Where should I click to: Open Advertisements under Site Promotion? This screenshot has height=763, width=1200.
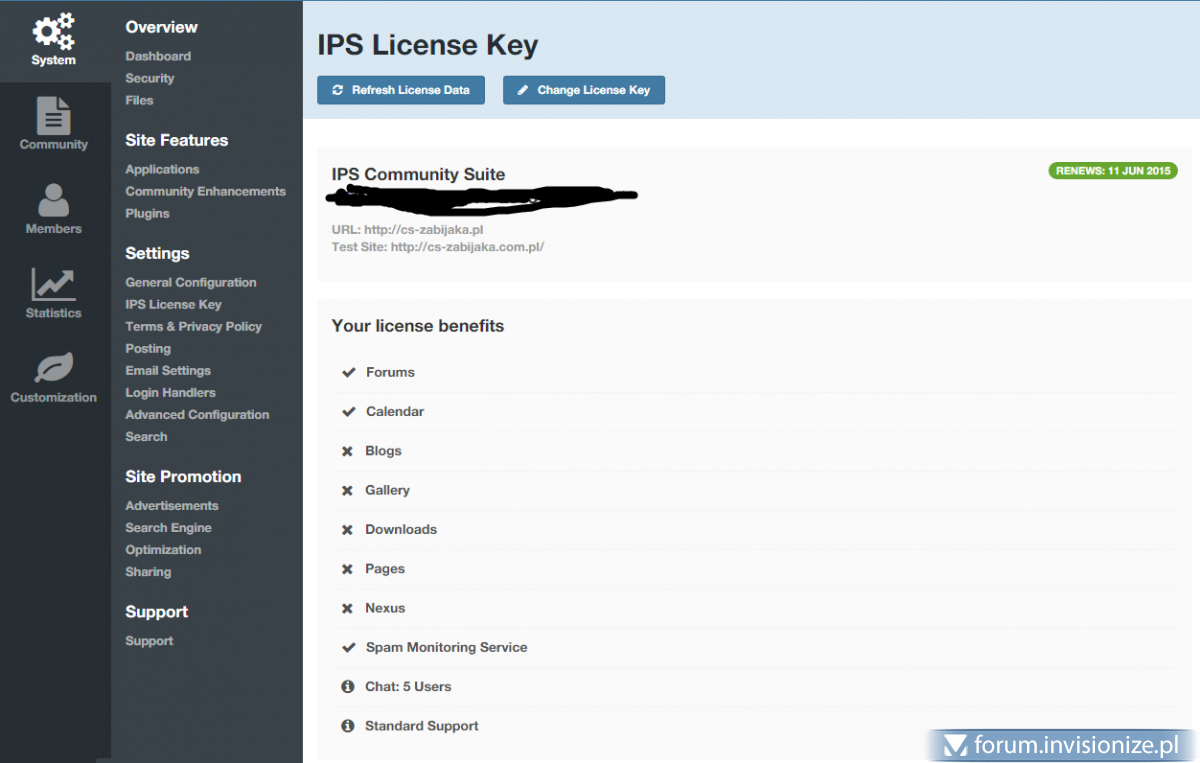click(171, 505)
